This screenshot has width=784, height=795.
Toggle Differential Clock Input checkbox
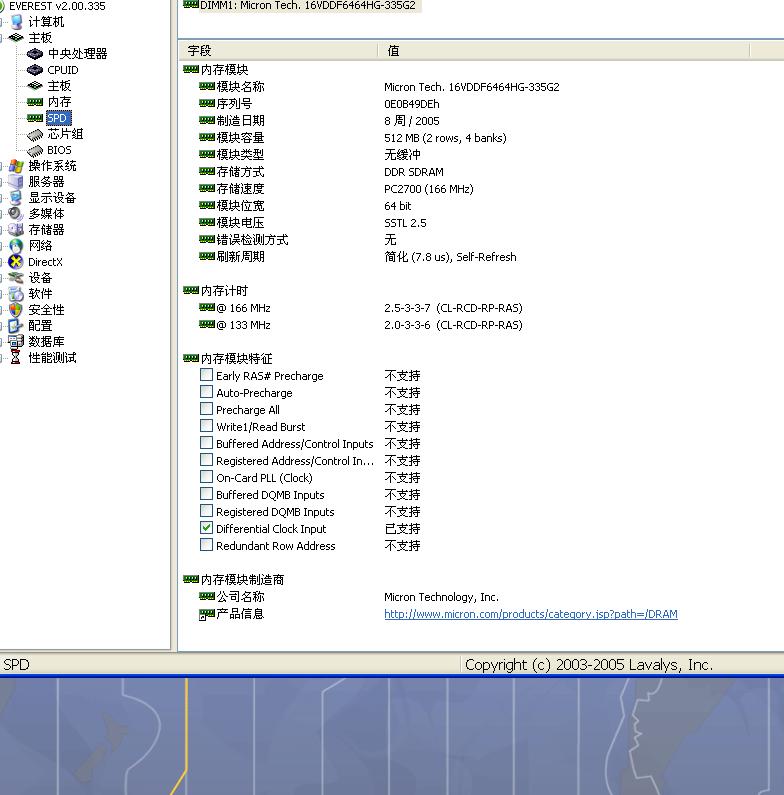click(206, 528)
